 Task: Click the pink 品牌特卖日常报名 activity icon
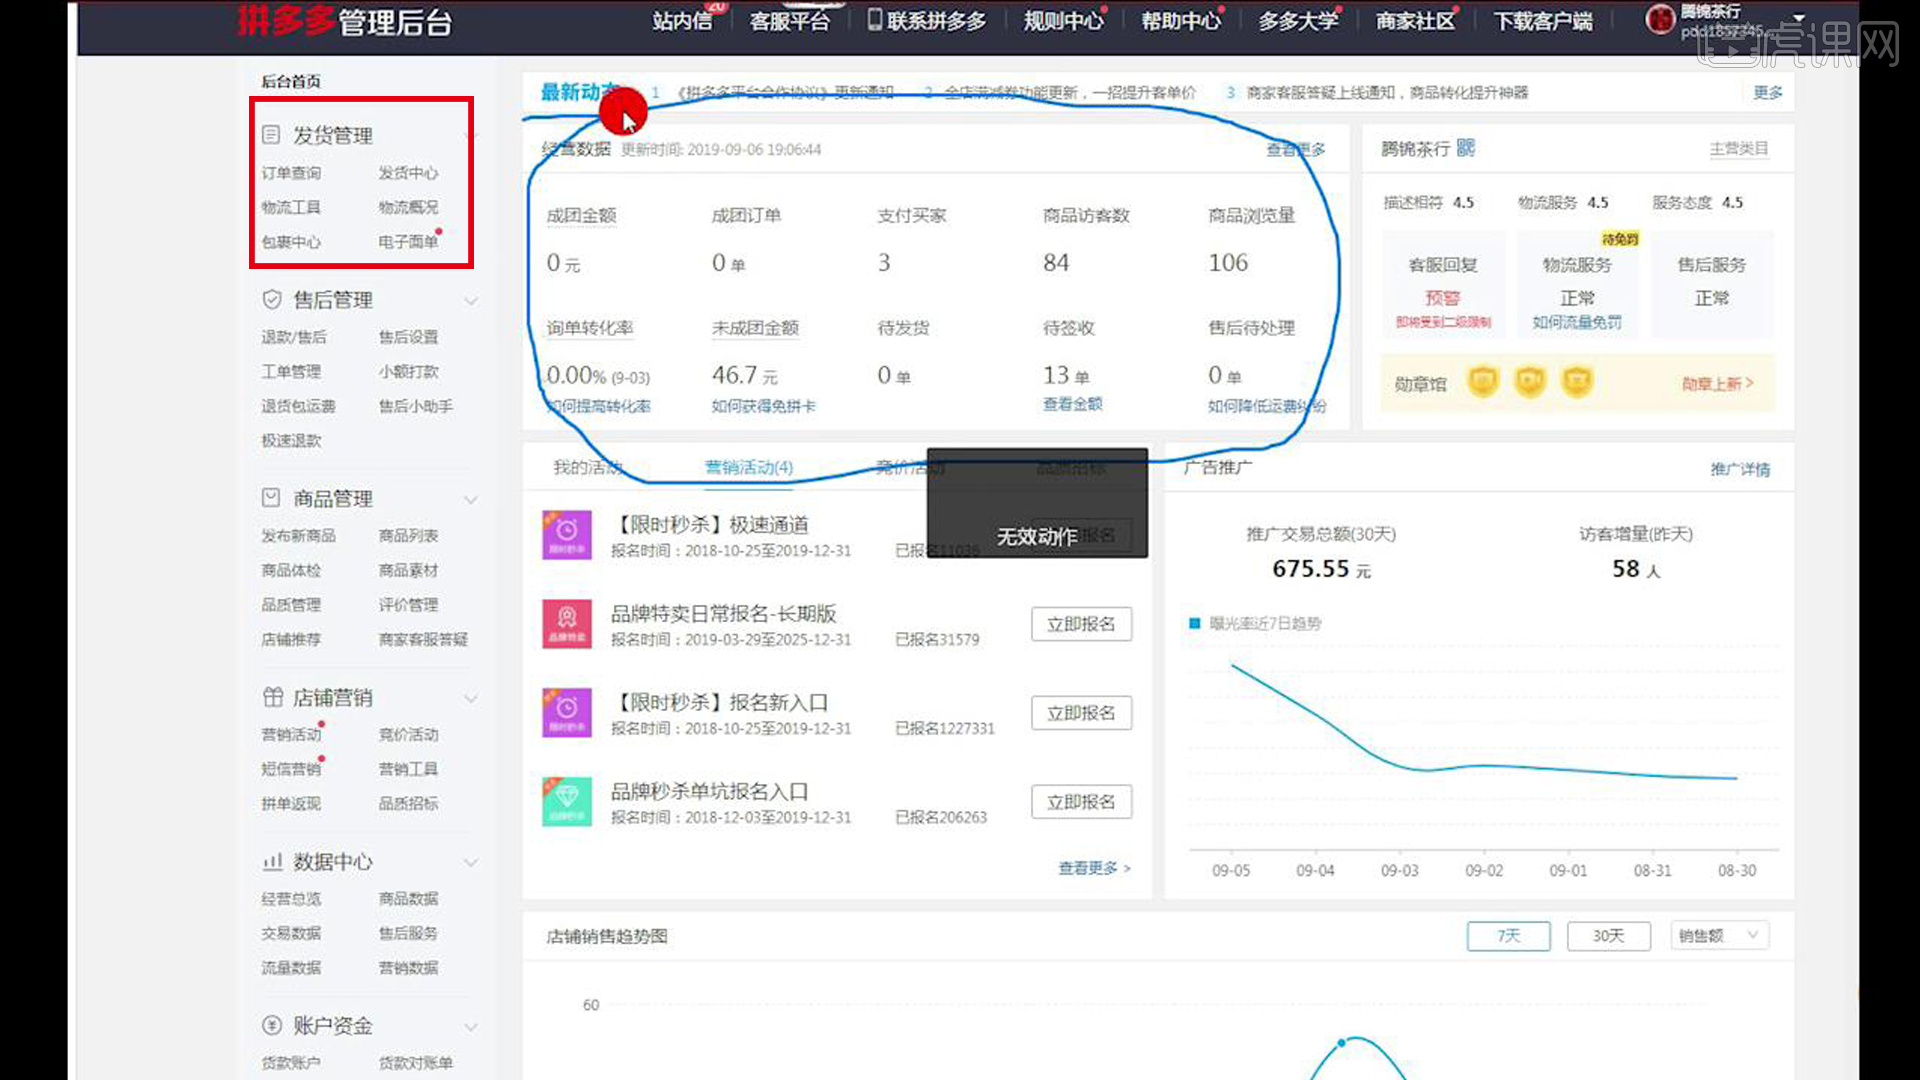coord(567,623)
